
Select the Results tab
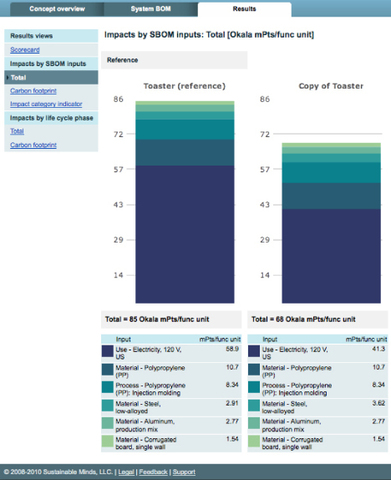[244, 9]
